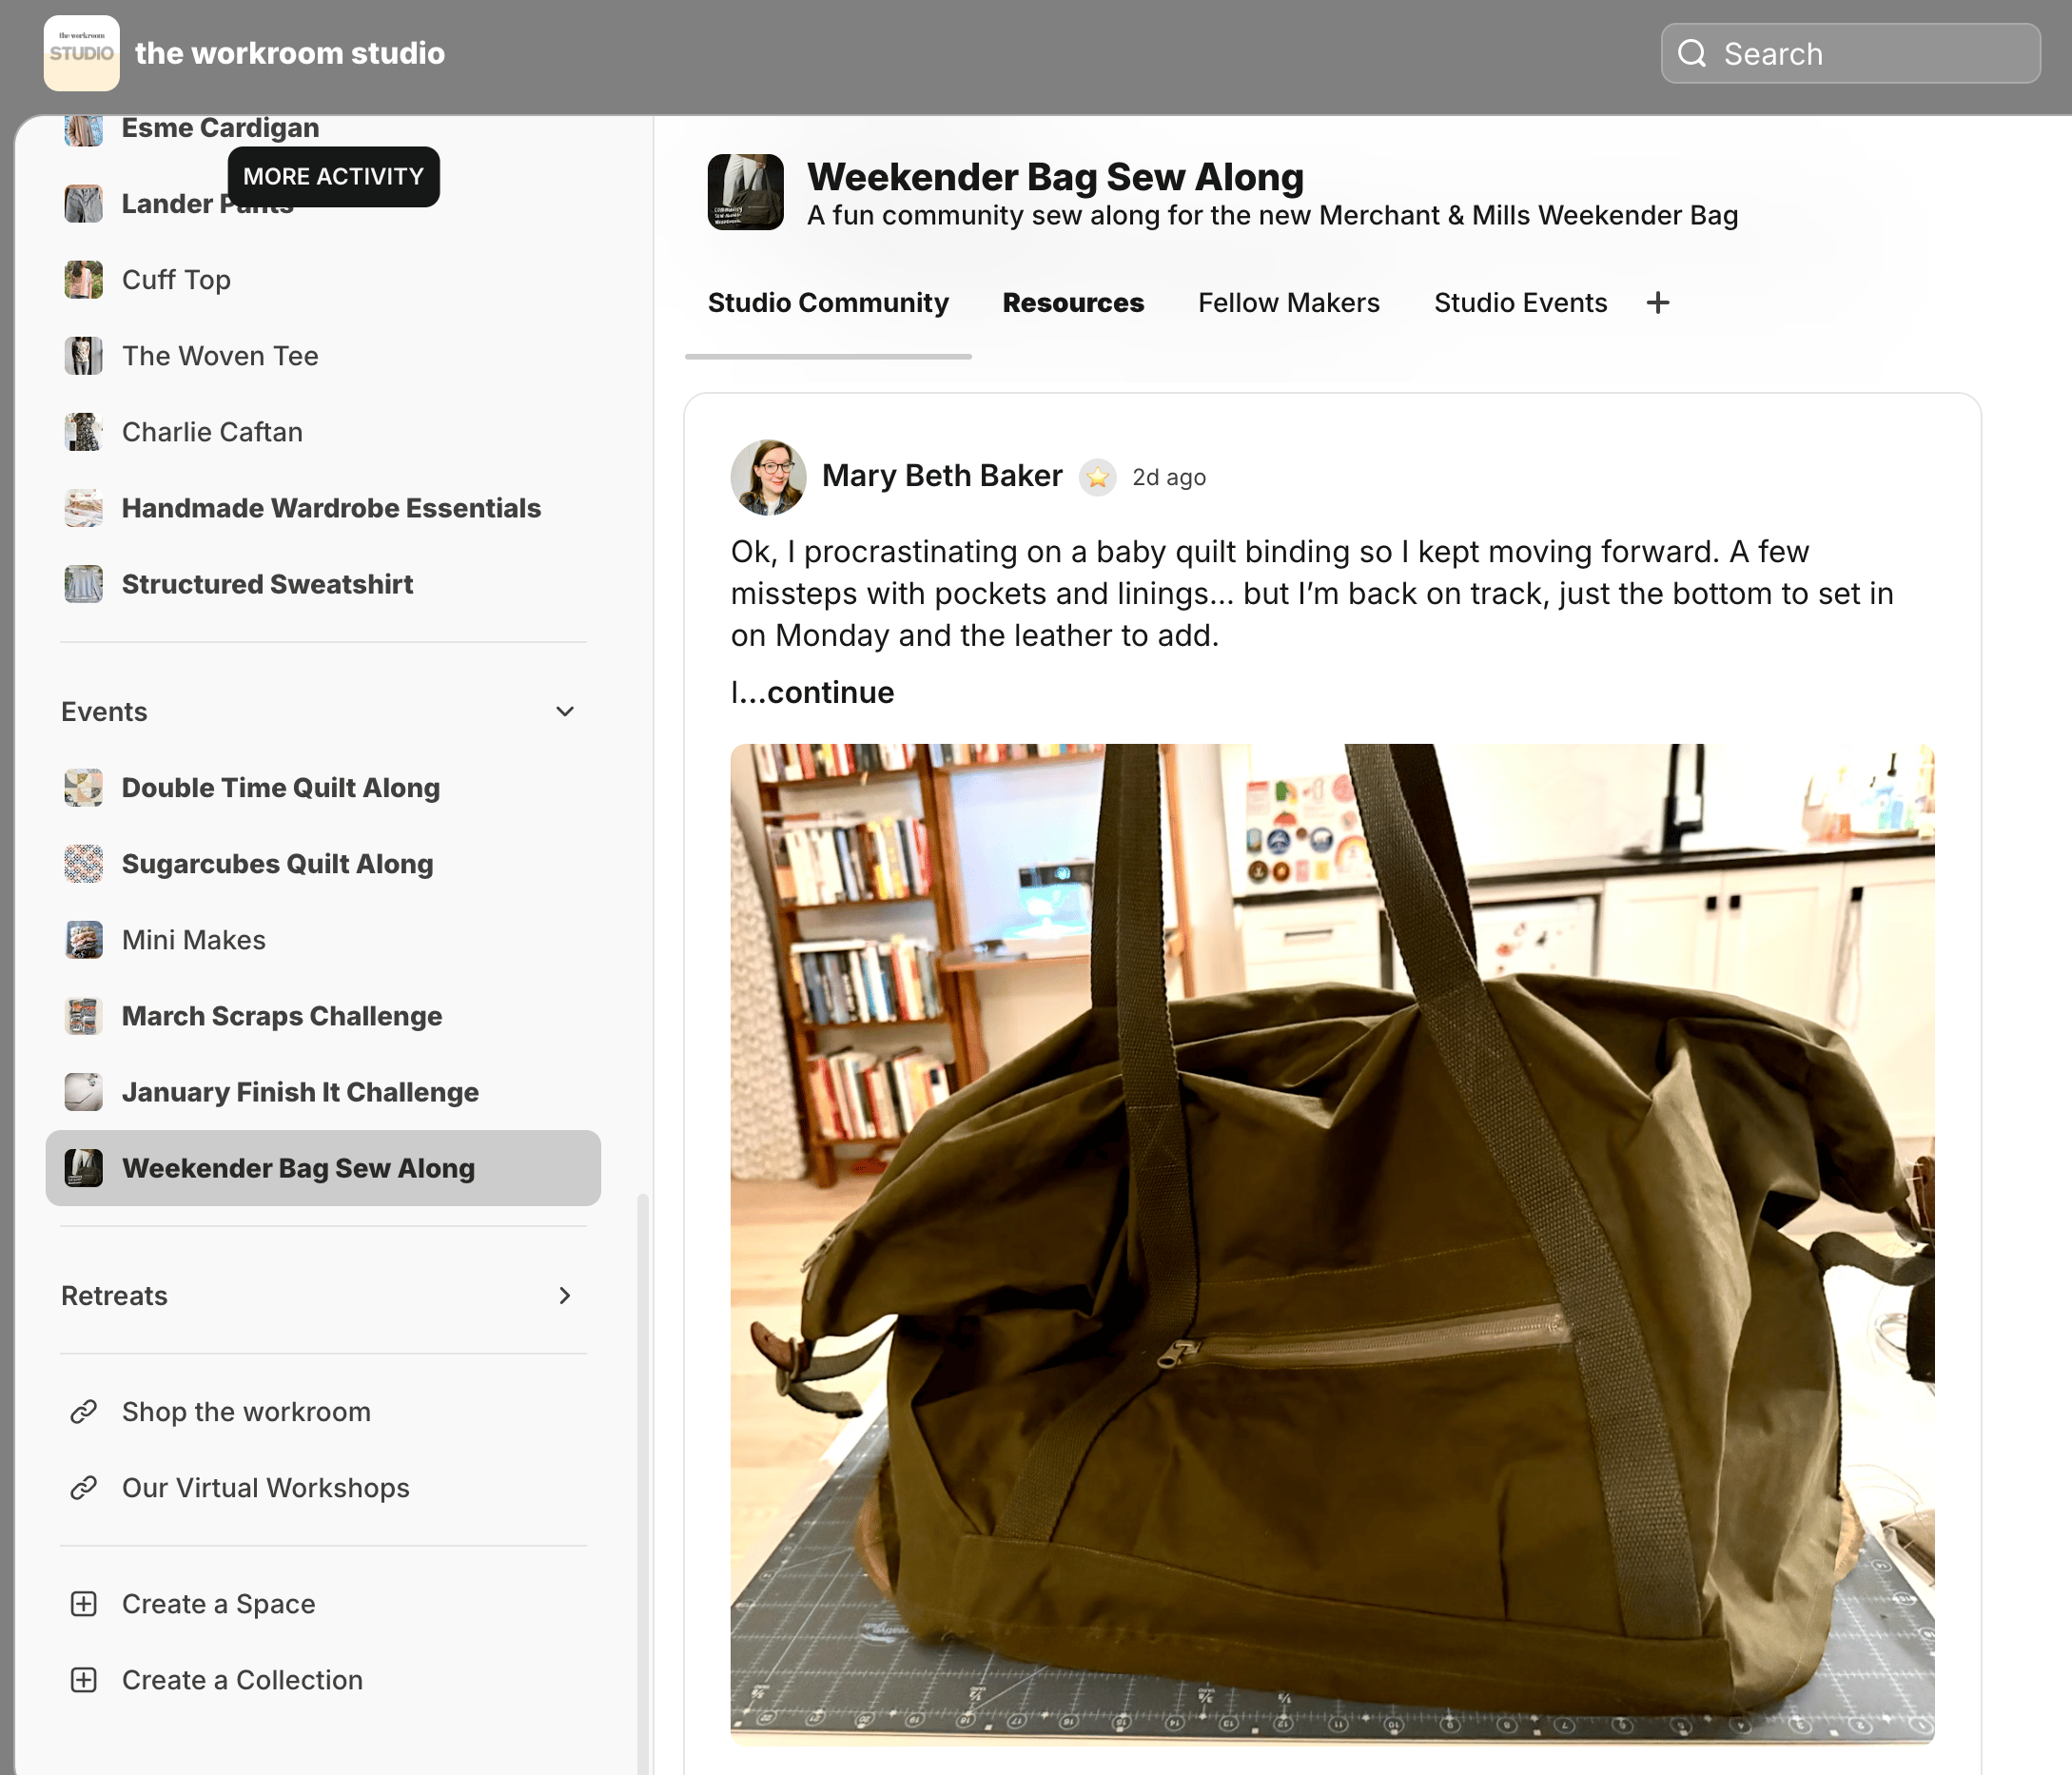Click the plus icon beside Studio Events
This screenshot has height=1775, width=2072.
point(1657,302)
